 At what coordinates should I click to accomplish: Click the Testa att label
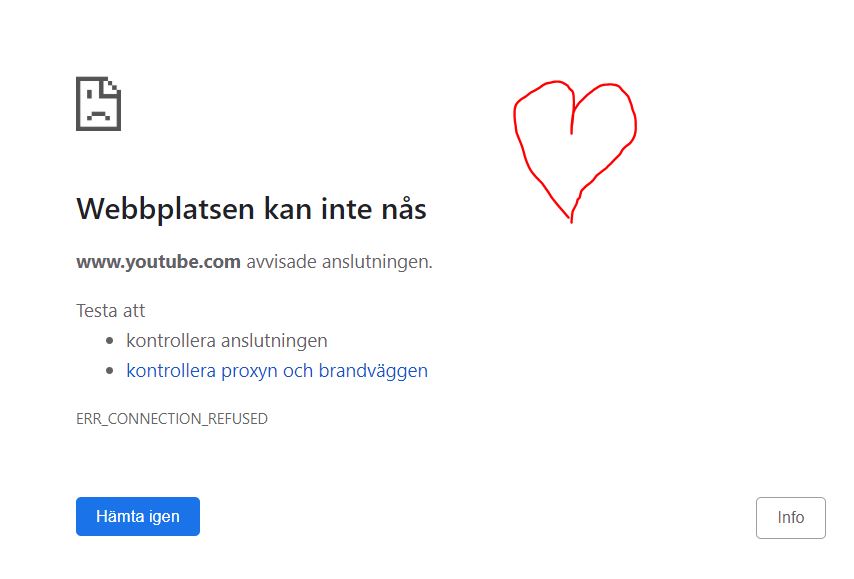(x=111, y=311)
